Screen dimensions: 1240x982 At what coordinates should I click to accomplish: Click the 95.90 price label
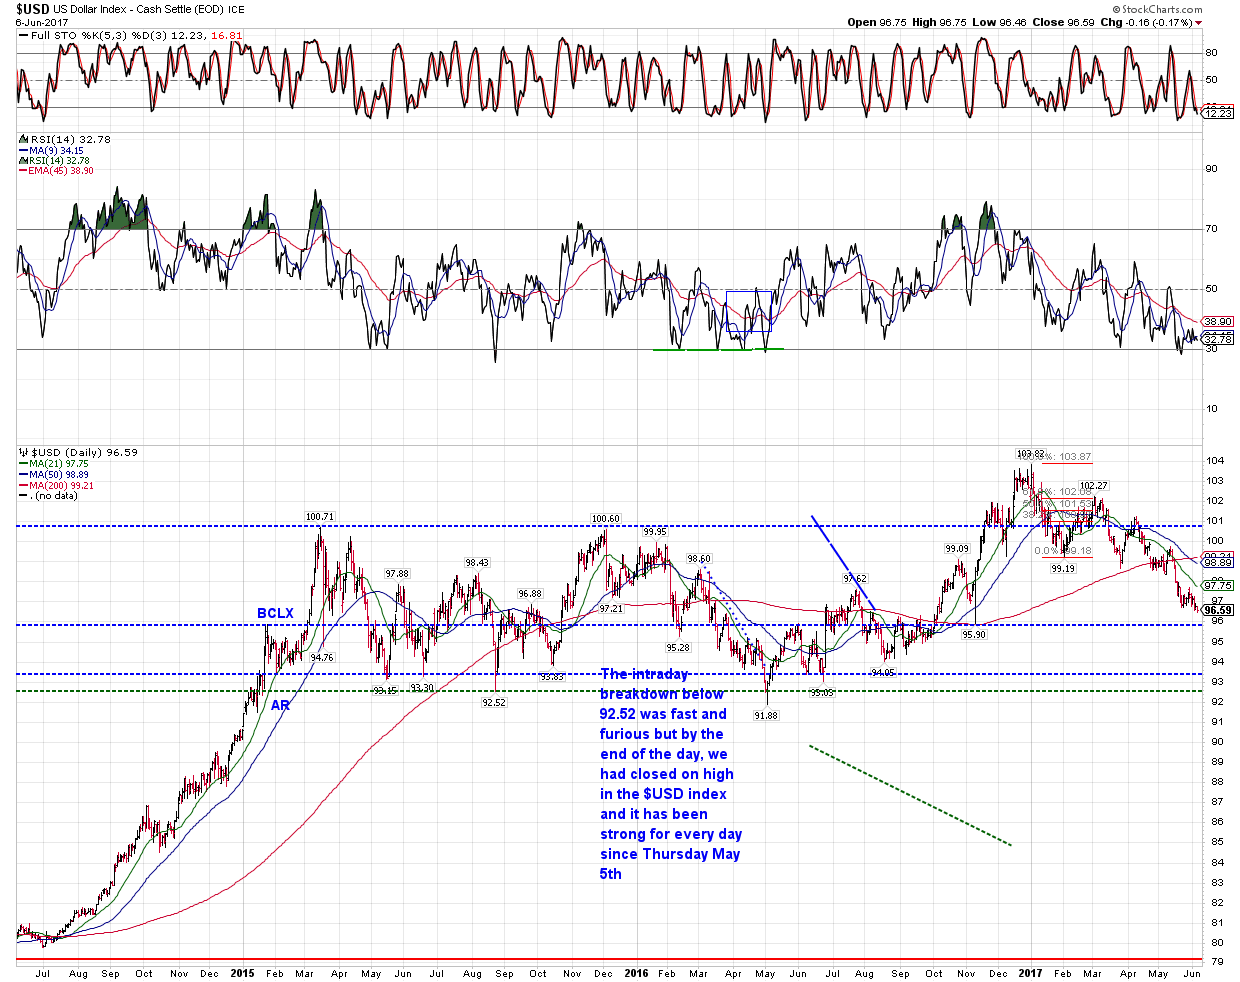click(973, 634)
